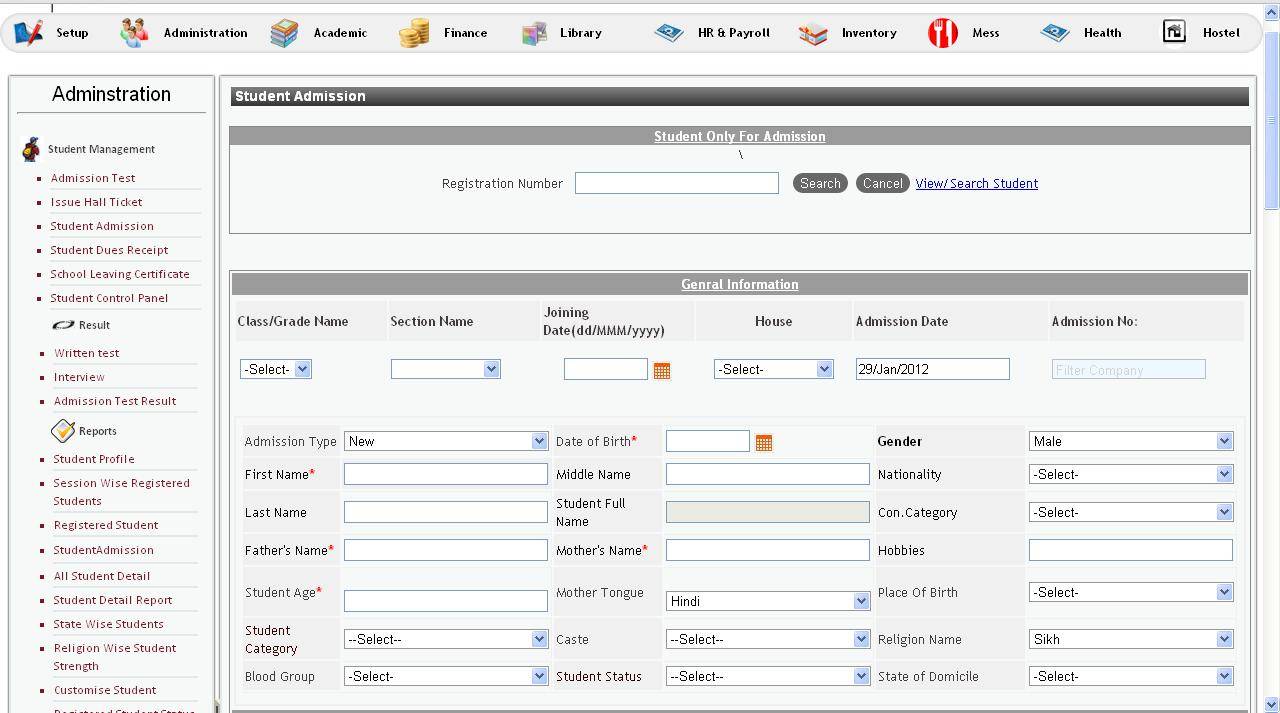Open the State of Domicile dropdown
Viewport: 1280px width, 713px height.
(x=1131, y=676)
